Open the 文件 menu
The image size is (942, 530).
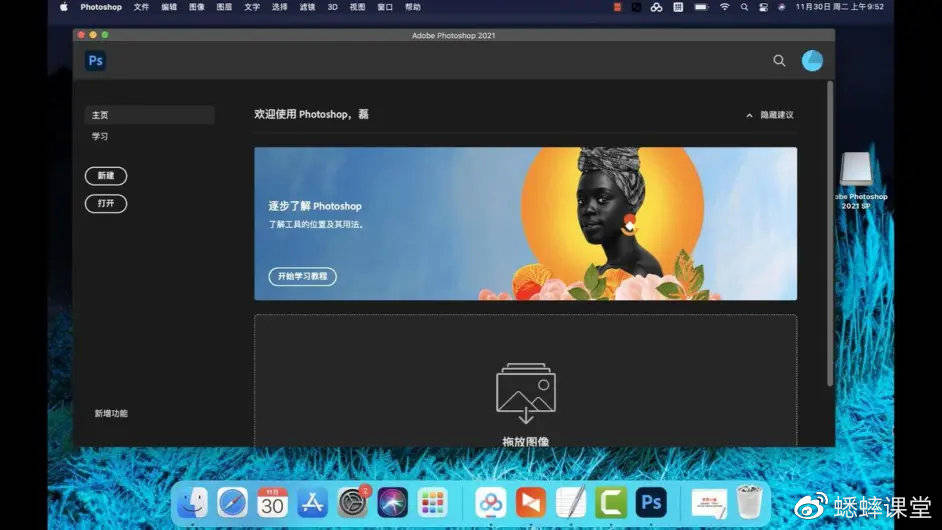[x=141, y=7]
